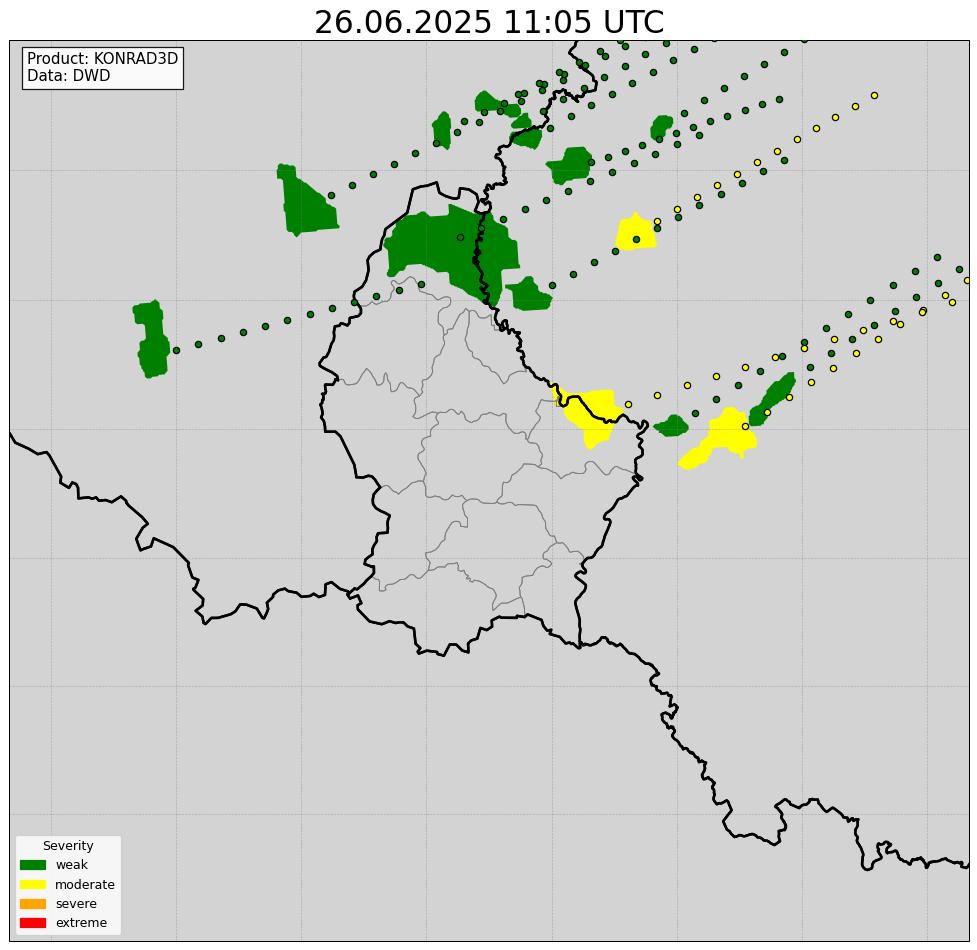Click the "Product: KONRAD3D" text
Screen dimensions: 977x950
[x=103, y=59]
